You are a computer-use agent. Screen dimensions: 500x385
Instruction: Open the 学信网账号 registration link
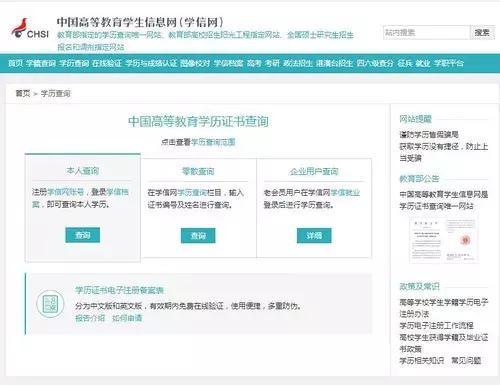click(x=66, y=192)
